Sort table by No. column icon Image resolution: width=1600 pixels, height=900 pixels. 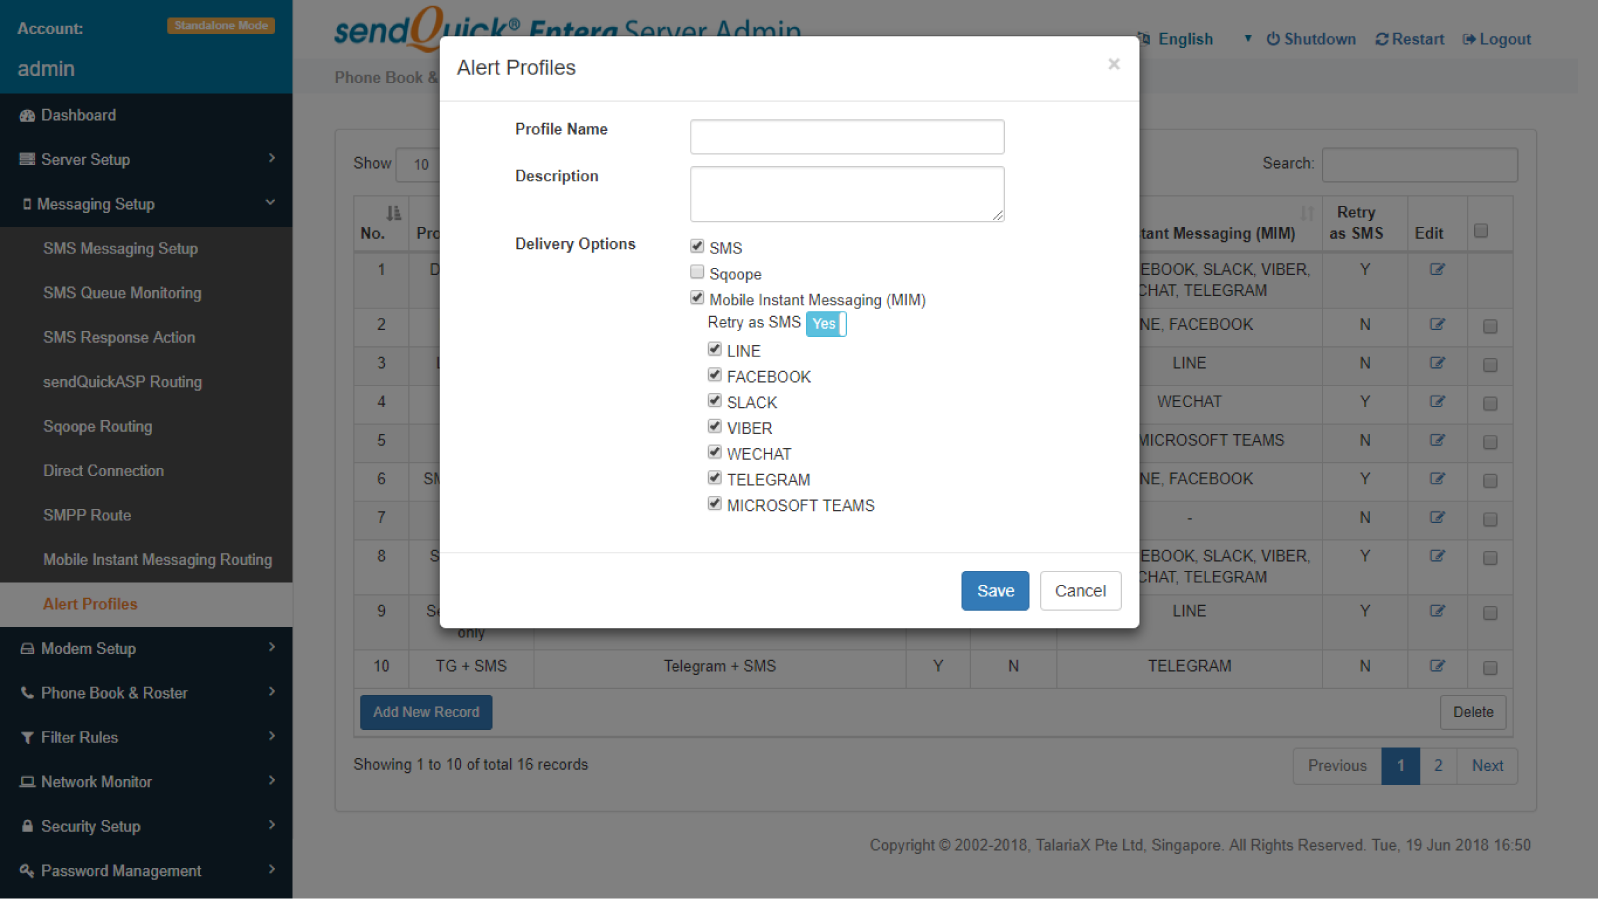pos(394,213)
